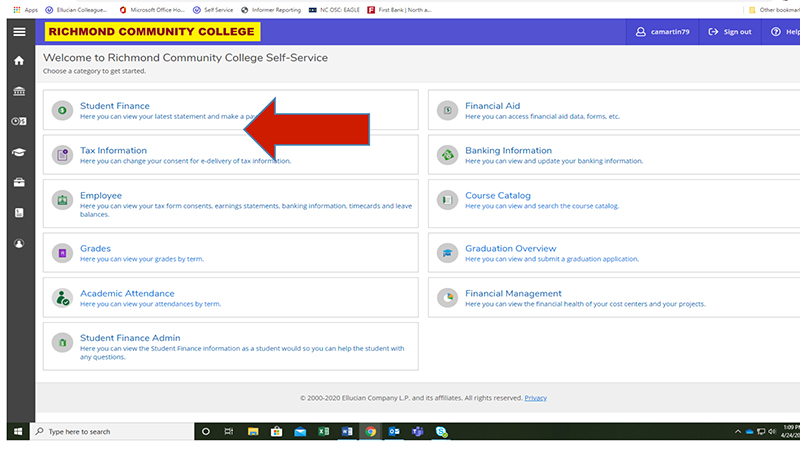Open NC OSC: EAGLE bookmark
Image resolution: width=800 pixels, height=450 pixels.
(334, 10)
